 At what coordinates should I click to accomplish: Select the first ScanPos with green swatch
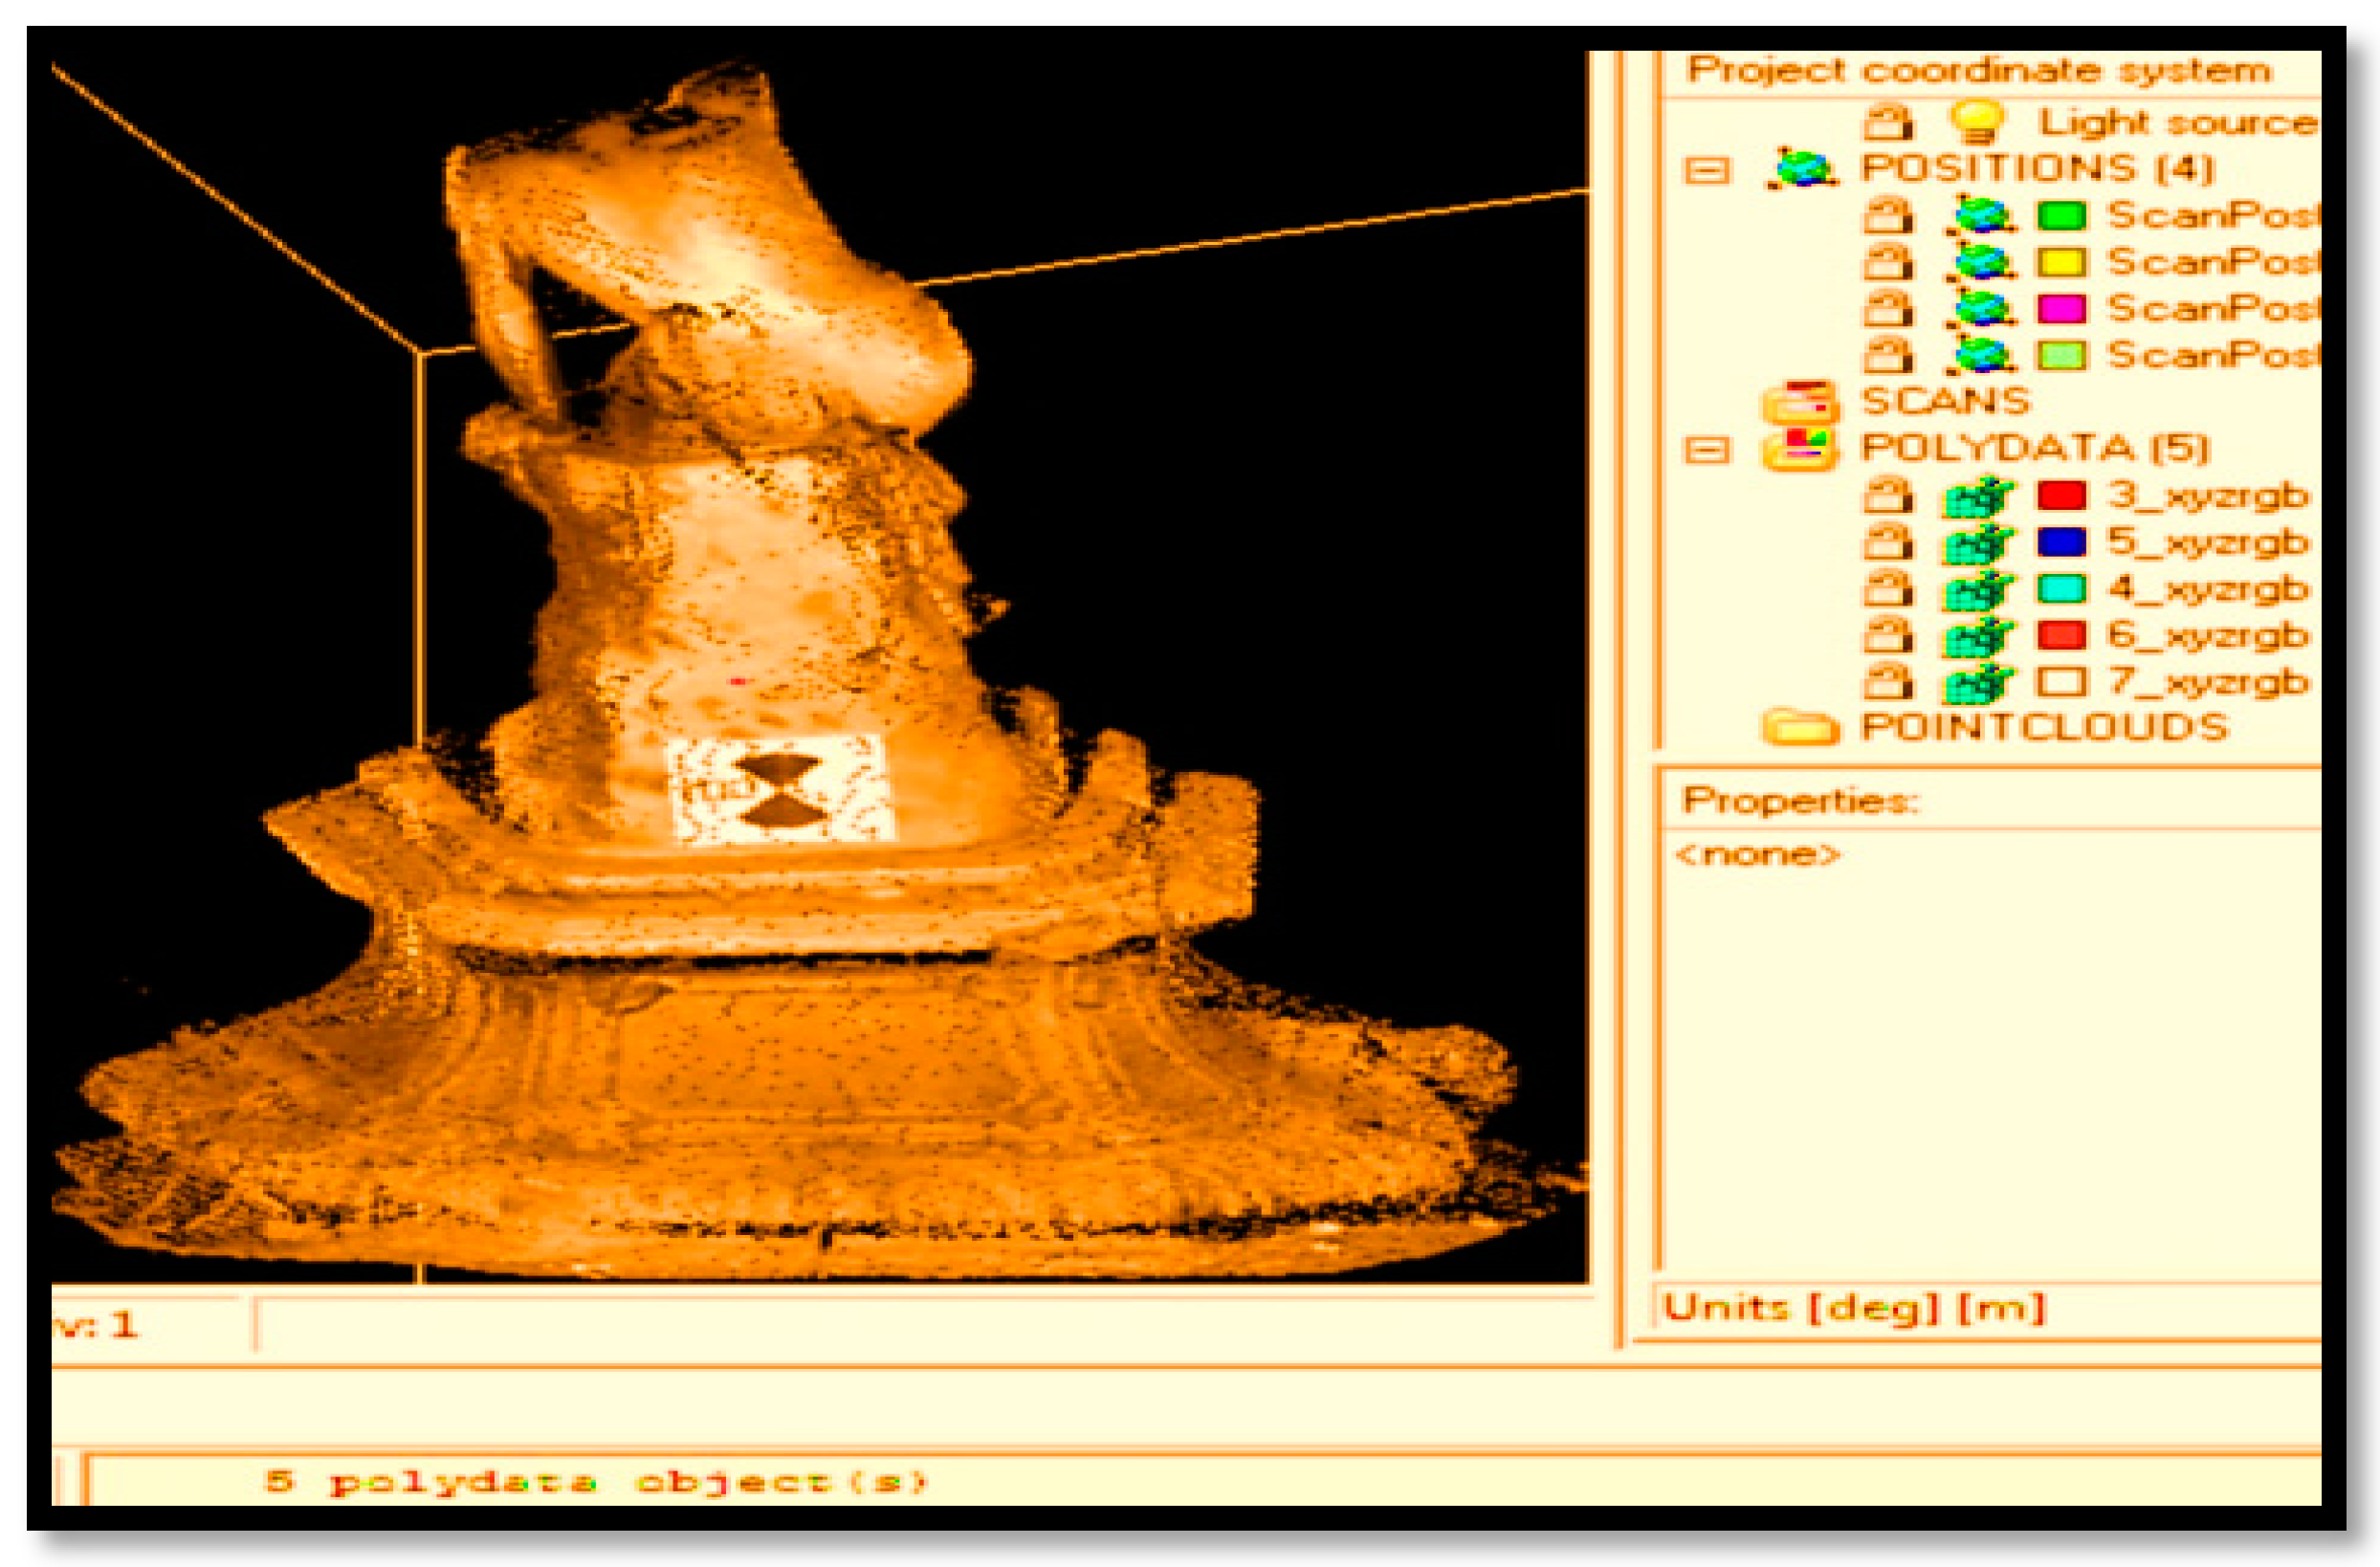(x=2211, y=215)
